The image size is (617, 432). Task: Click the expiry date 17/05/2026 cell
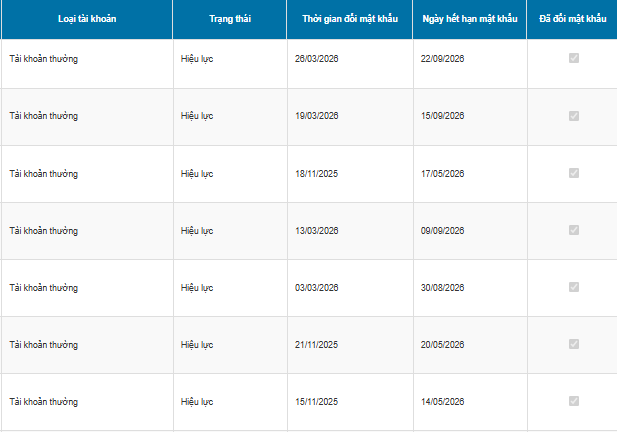coord(443,174)
